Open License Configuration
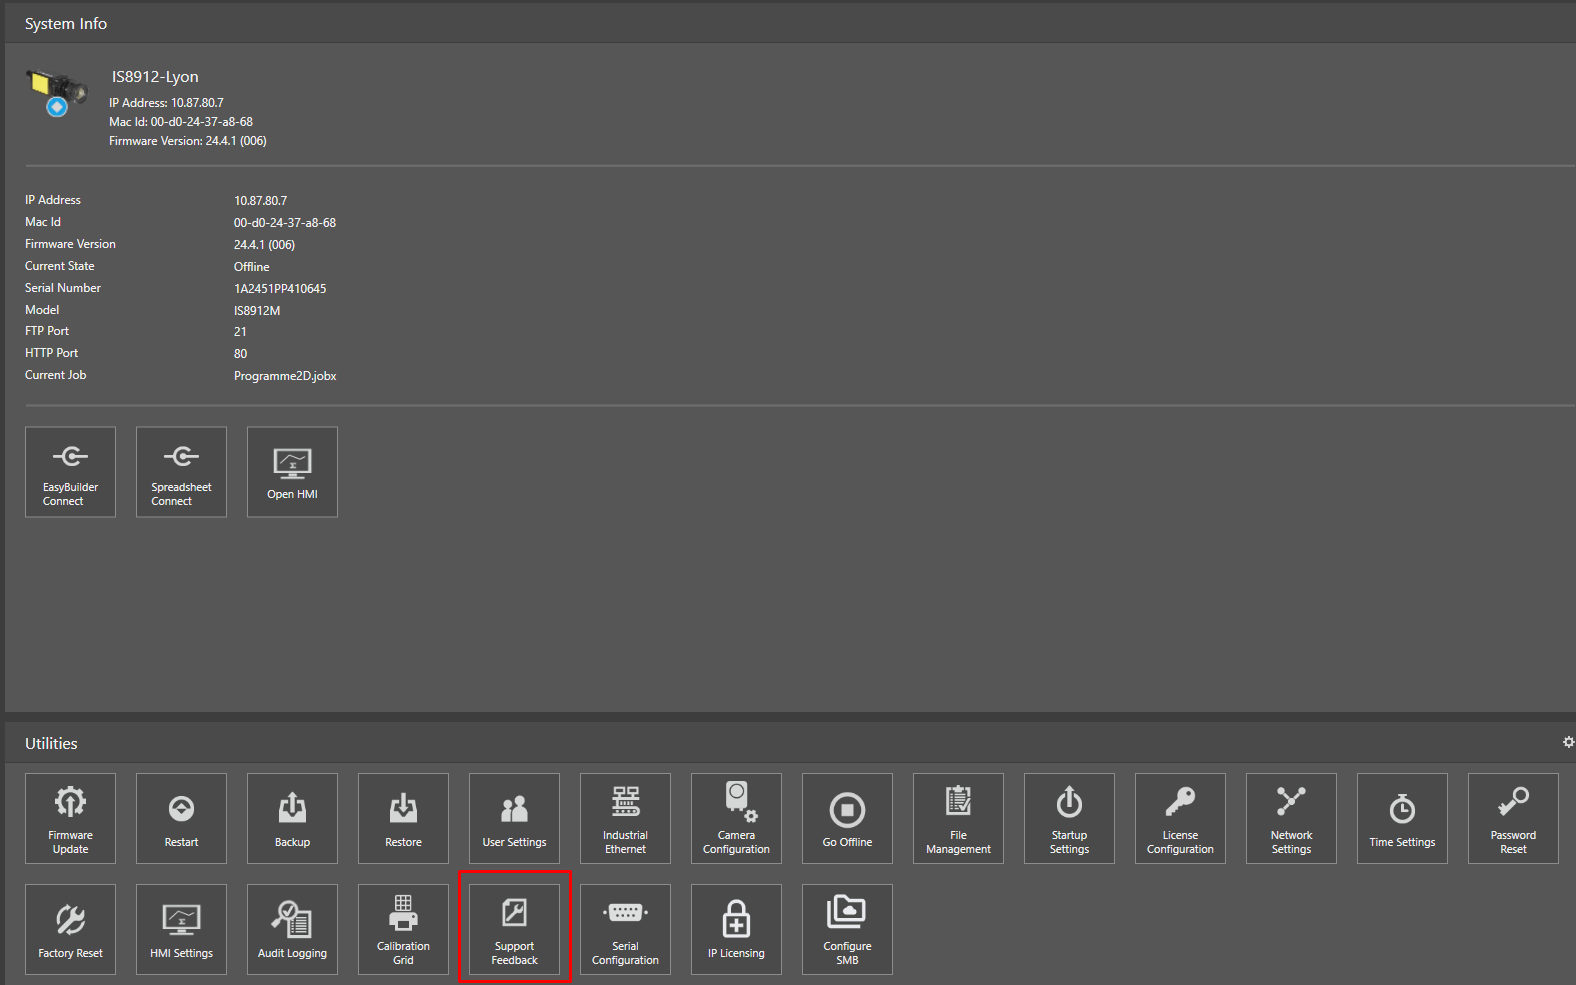This screenshot has width=1576, height=985. [1180, 818]
